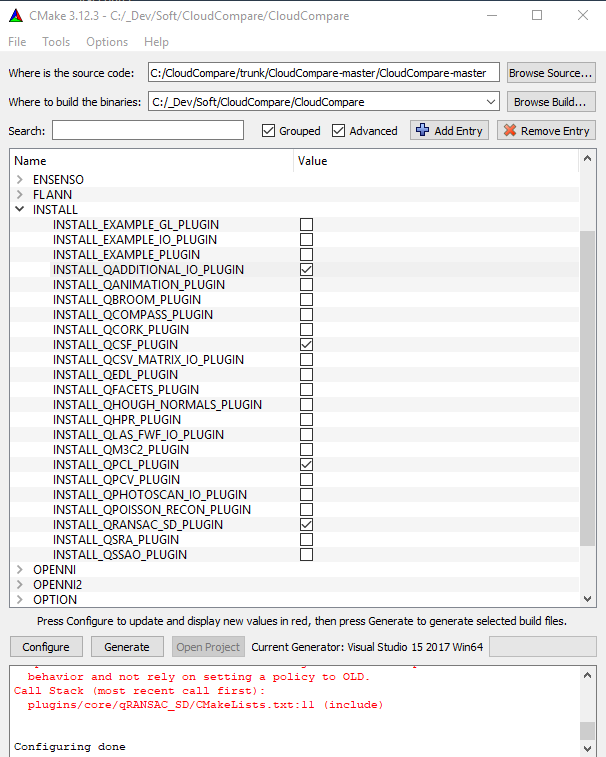
Task: Expand the FLANN group
Action: tap(20, 195)
